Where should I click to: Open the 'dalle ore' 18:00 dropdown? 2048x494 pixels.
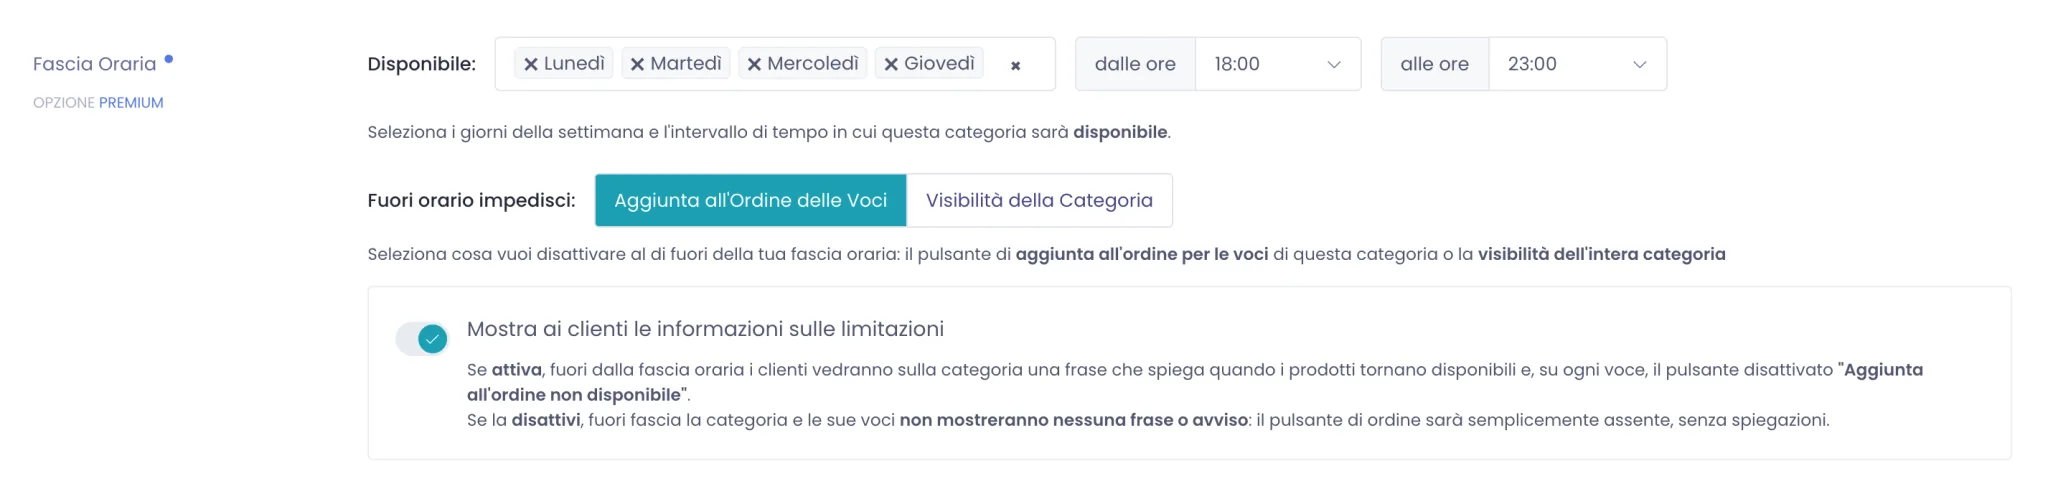pos(1278,64)
